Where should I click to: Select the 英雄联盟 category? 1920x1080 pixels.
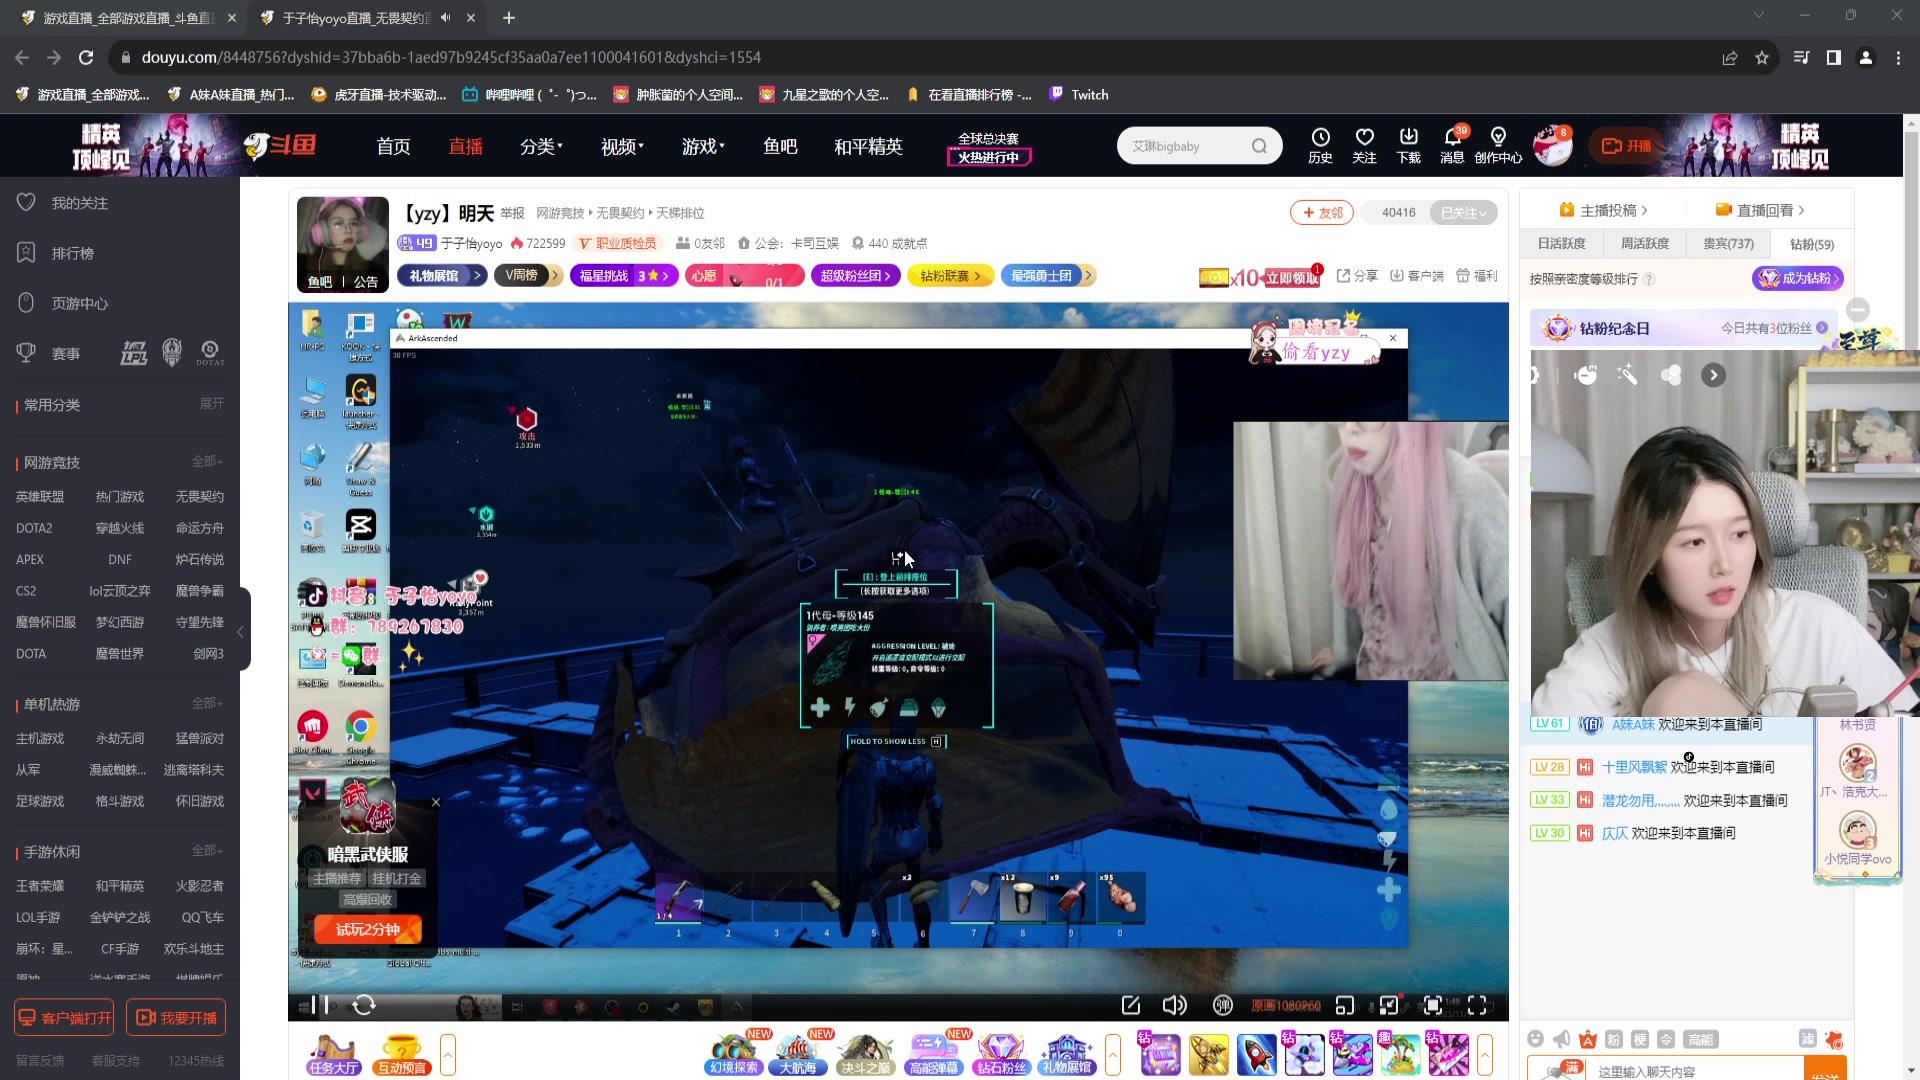[x=40, y=497]
